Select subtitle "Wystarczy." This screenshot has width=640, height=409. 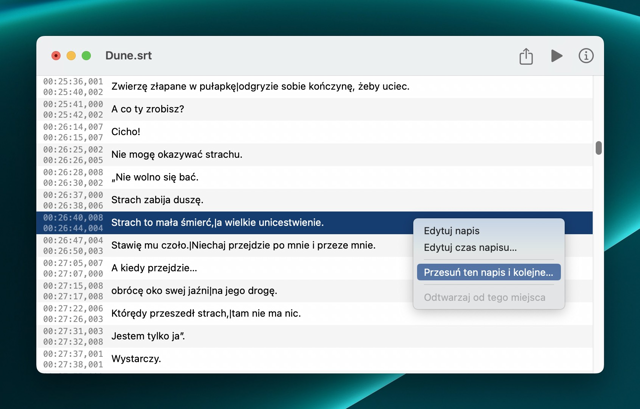315,359
